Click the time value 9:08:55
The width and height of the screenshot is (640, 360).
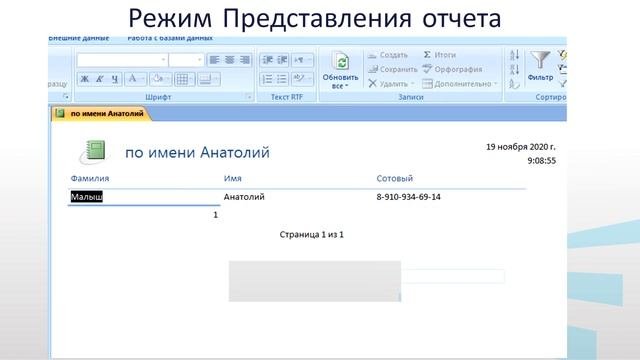click(542, 161)
